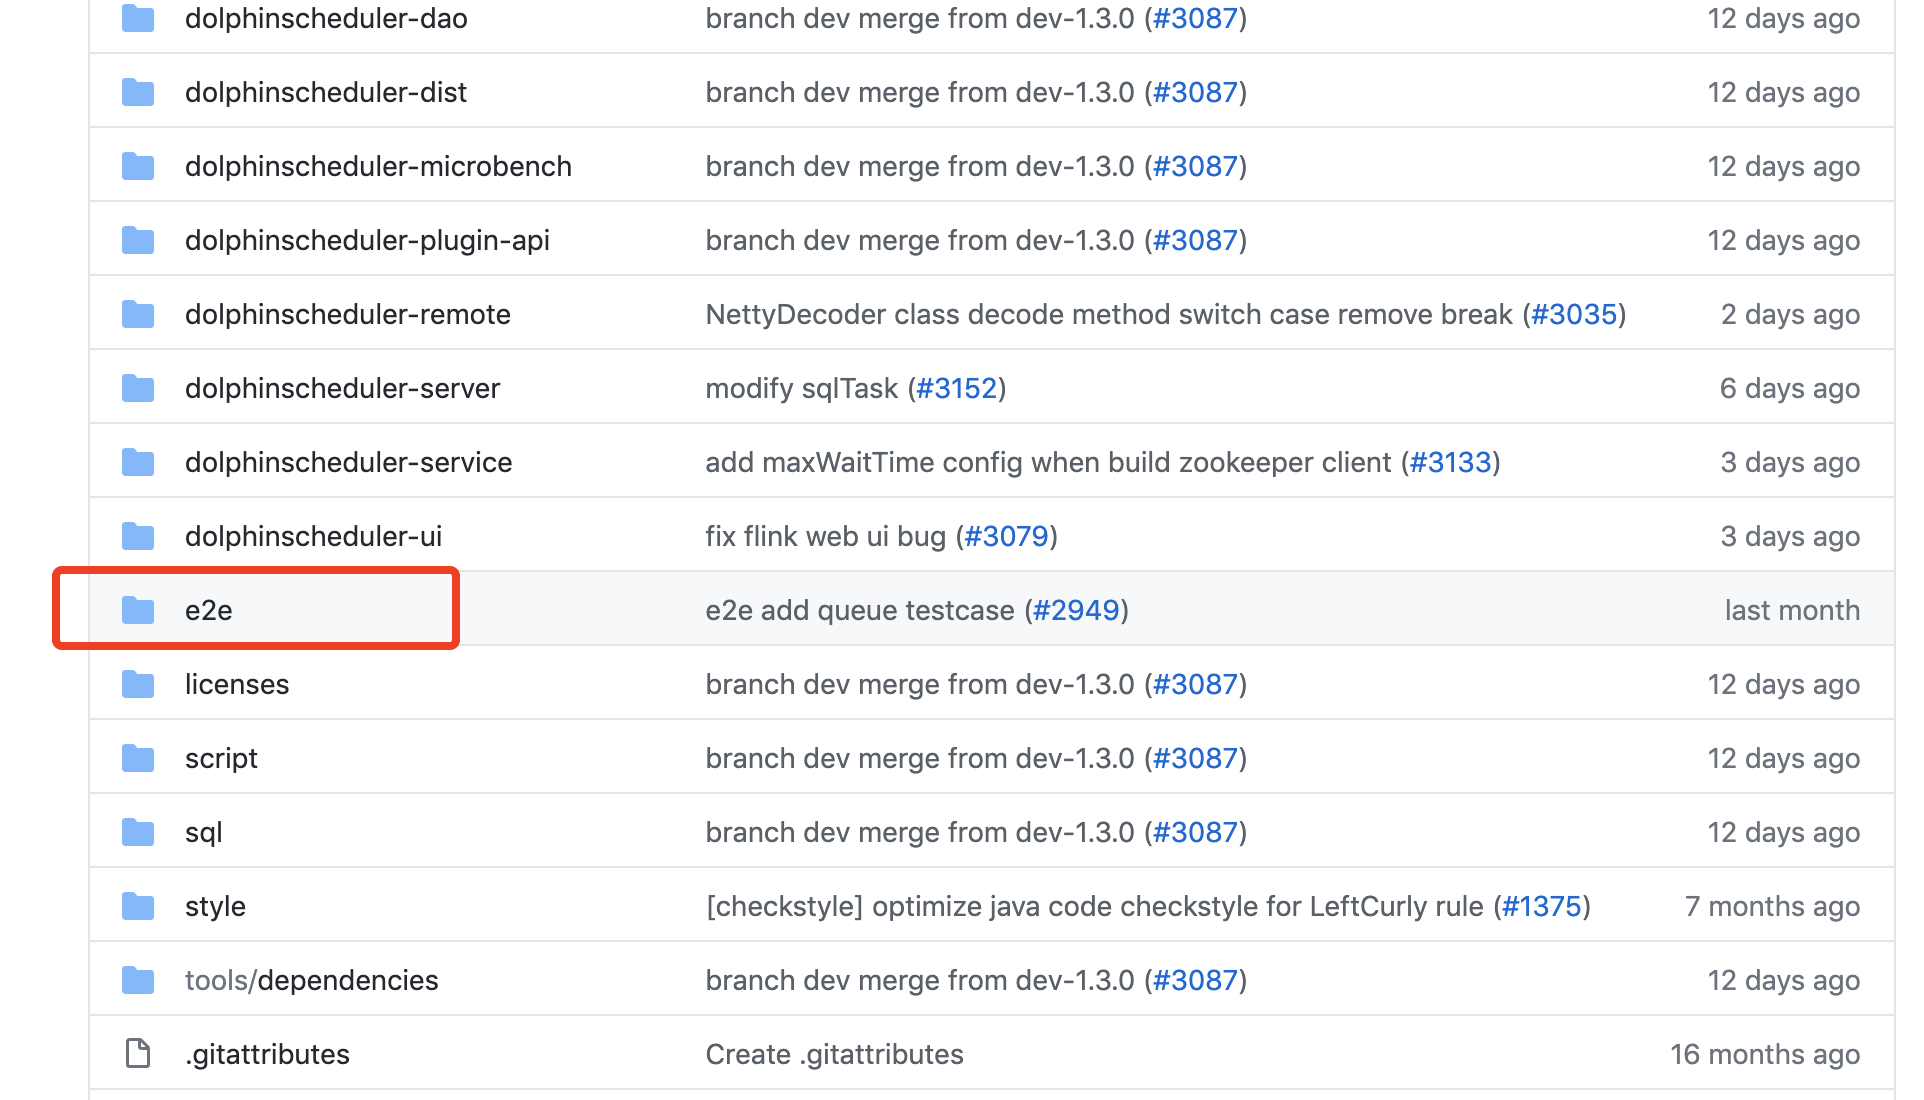Open the style folder
The height and width of the screenshot is (1100, 1924).
pos(215,906)
